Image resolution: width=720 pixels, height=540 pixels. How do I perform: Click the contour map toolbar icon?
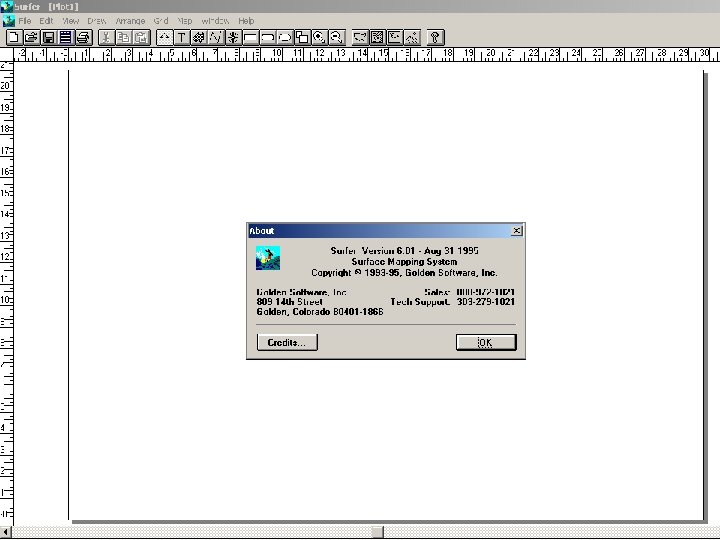[x=360, y=37]
